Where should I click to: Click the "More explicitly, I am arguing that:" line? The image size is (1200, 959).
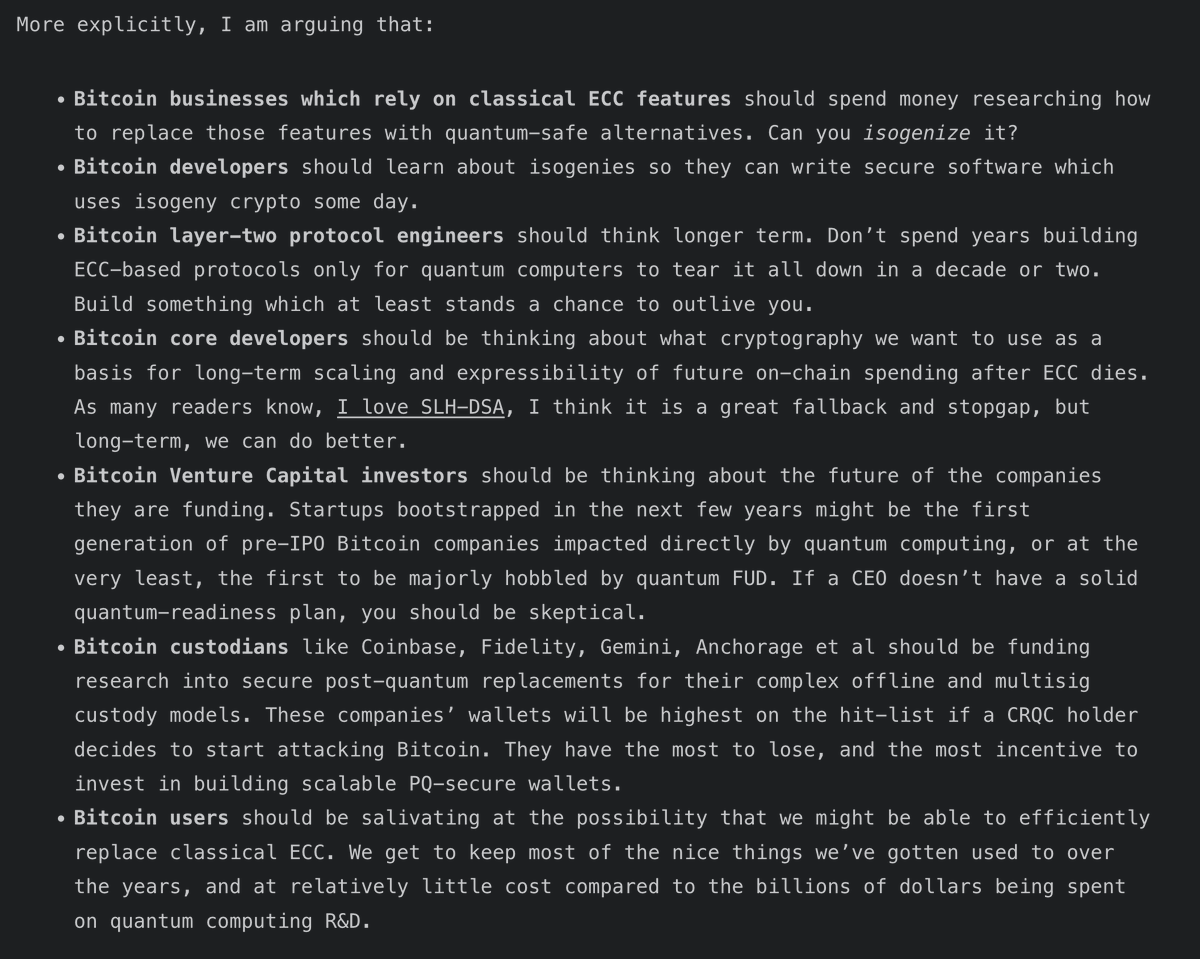point(226,24)
